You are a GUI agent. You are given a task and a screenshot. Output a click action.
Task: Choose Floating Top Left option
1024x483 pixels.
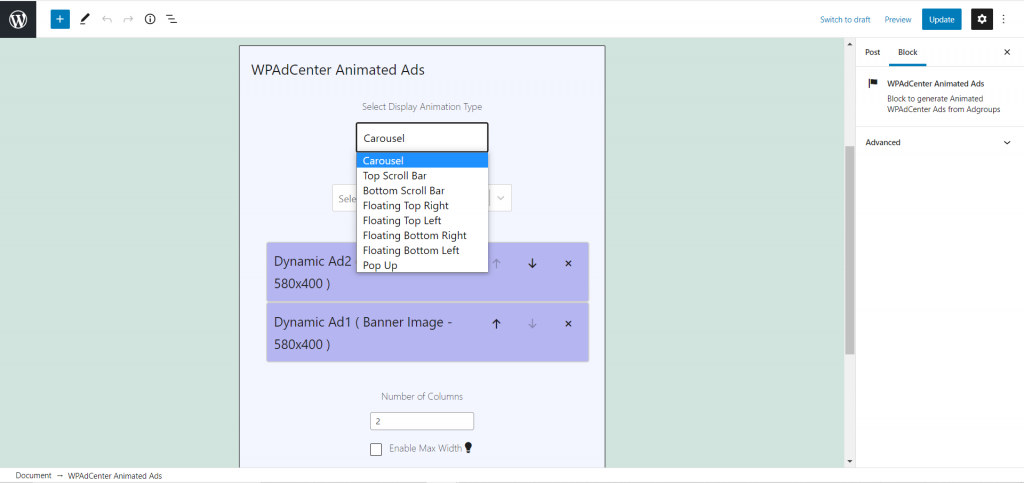click(x=422, y=221)
